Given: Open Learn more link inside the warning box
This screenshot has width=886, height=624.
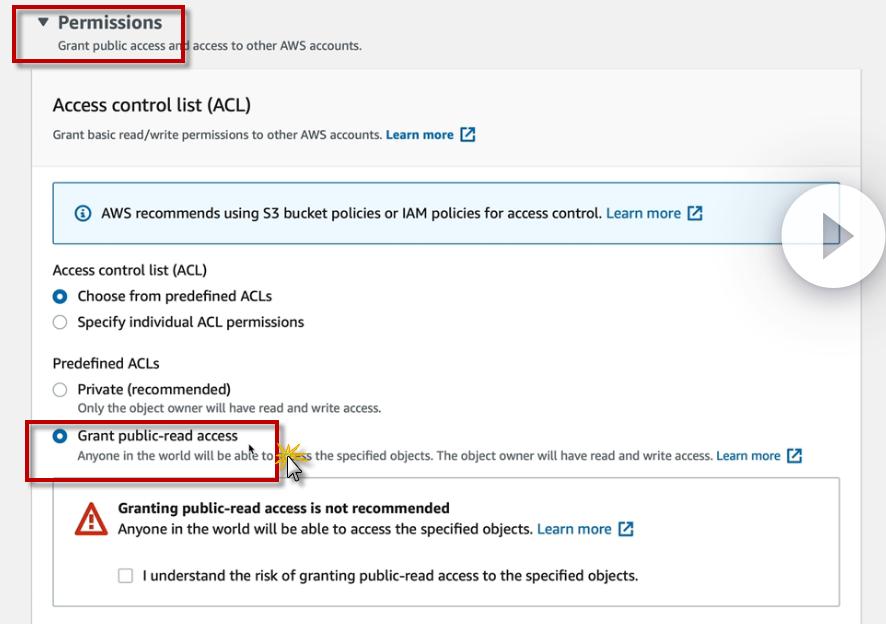Looking at the screenshot, I should (574, 529).
